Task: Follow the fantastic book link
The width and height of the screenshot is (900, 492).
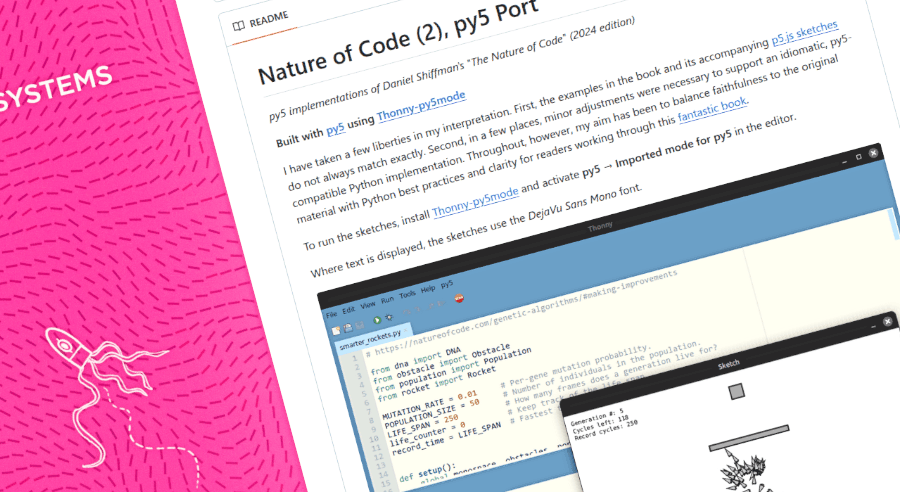Action: click(712, 110)
